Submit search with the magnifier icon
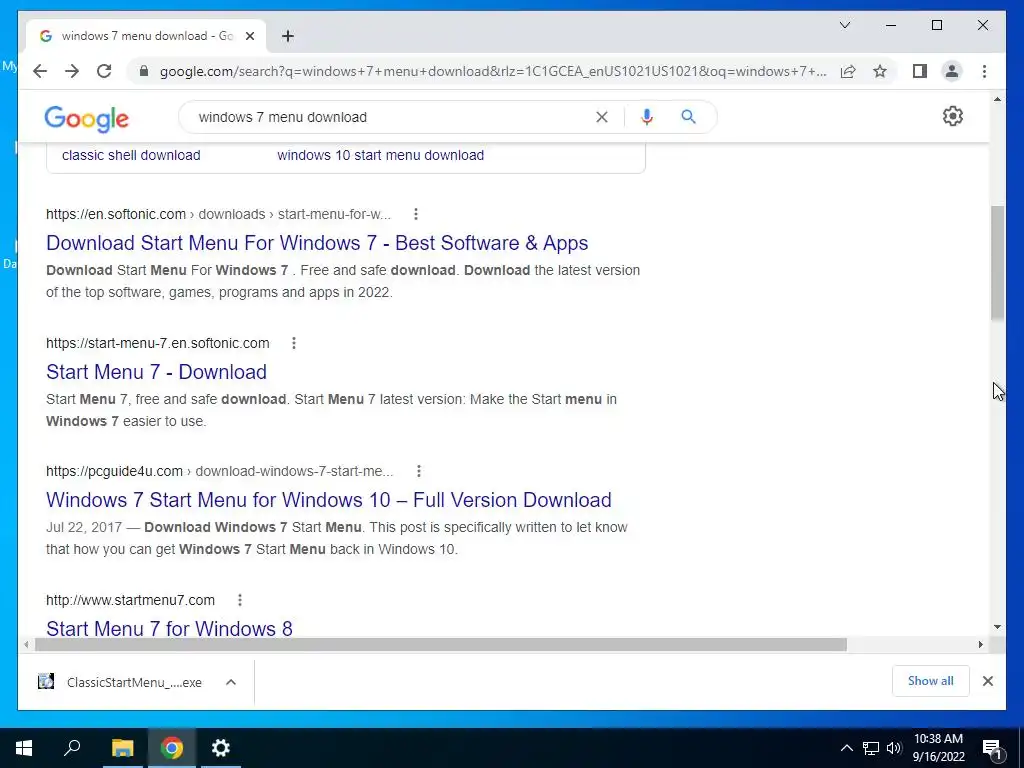Viewport: 1024px width, 768px height. [688, 117]
